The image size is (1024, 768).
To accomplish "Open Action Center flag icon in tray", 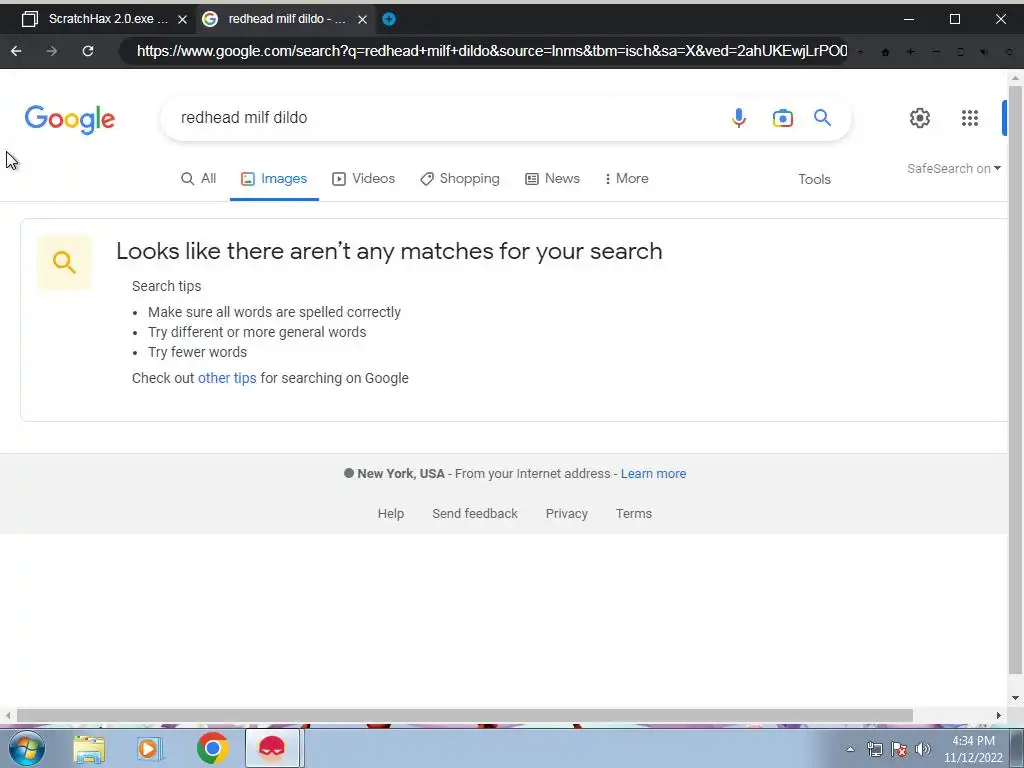I will 899,749.
